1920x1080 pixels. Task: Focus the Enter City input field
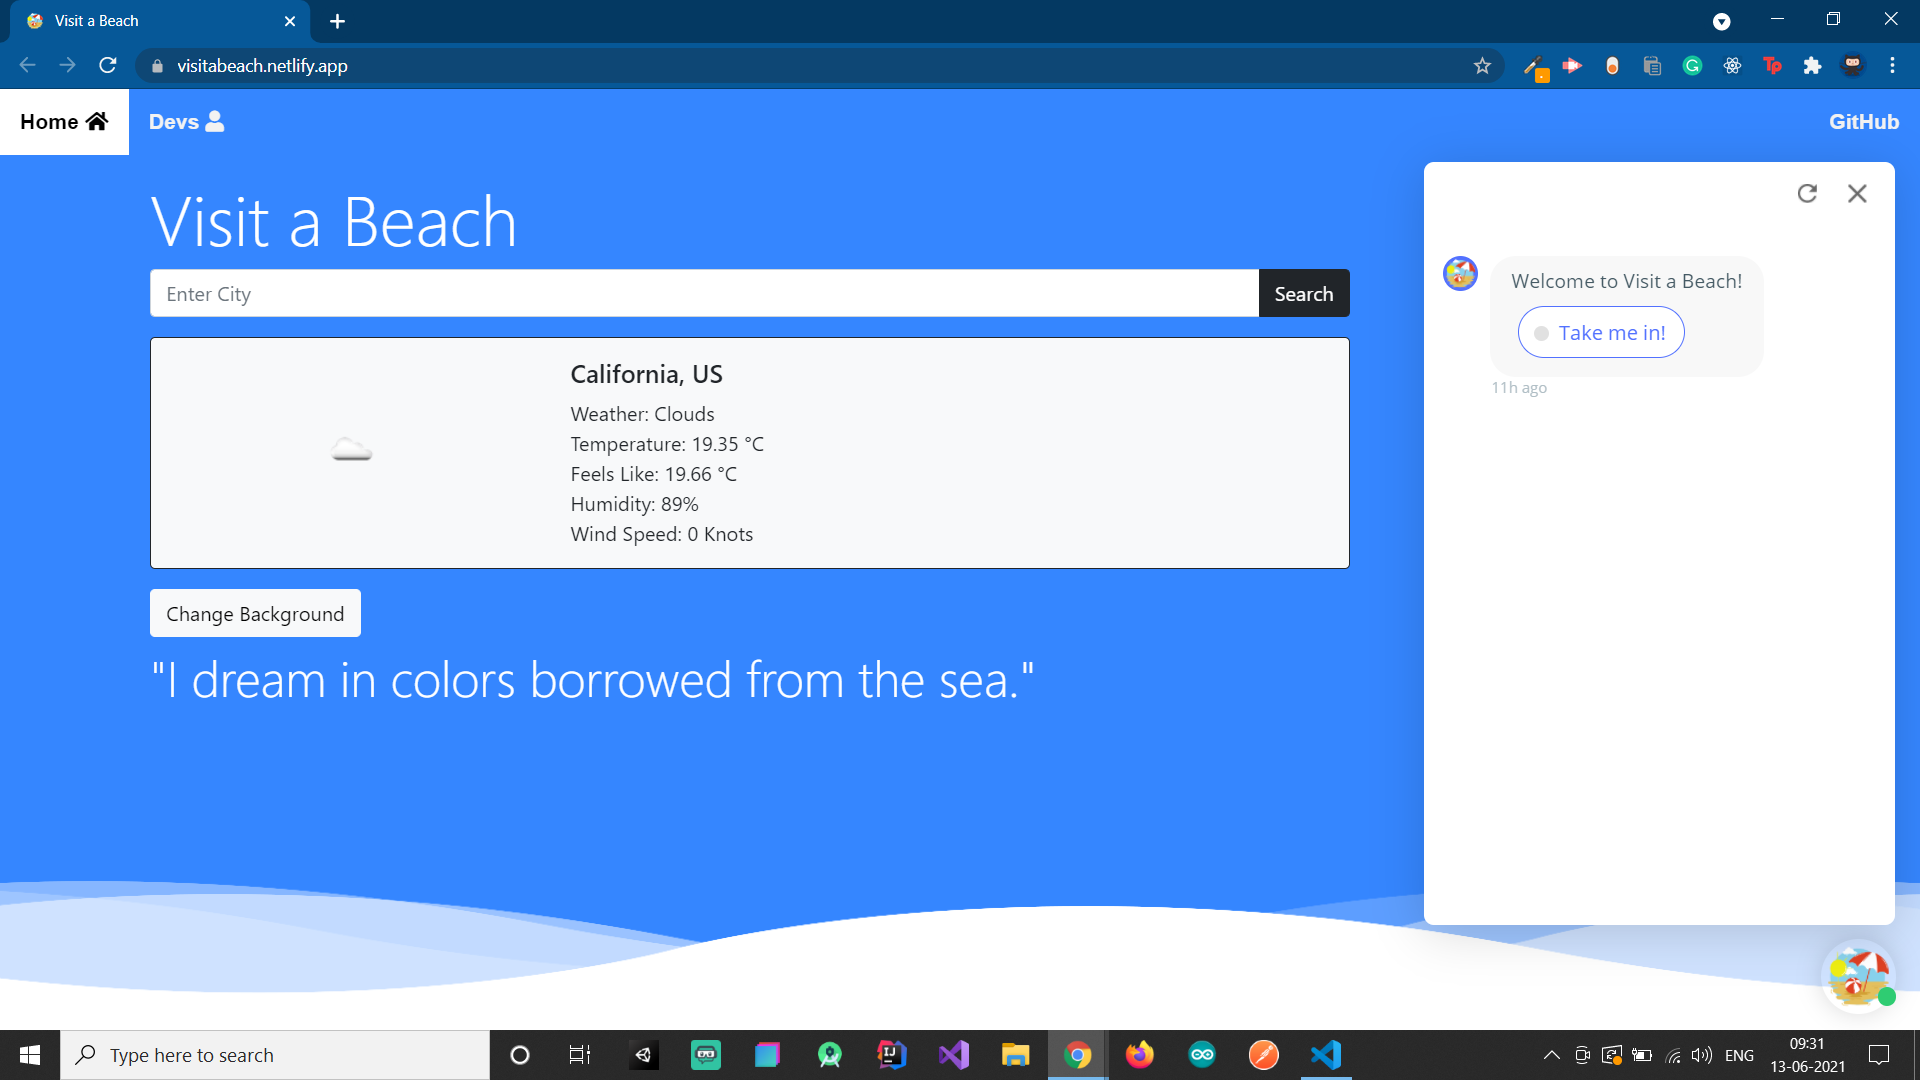(704, 294)
